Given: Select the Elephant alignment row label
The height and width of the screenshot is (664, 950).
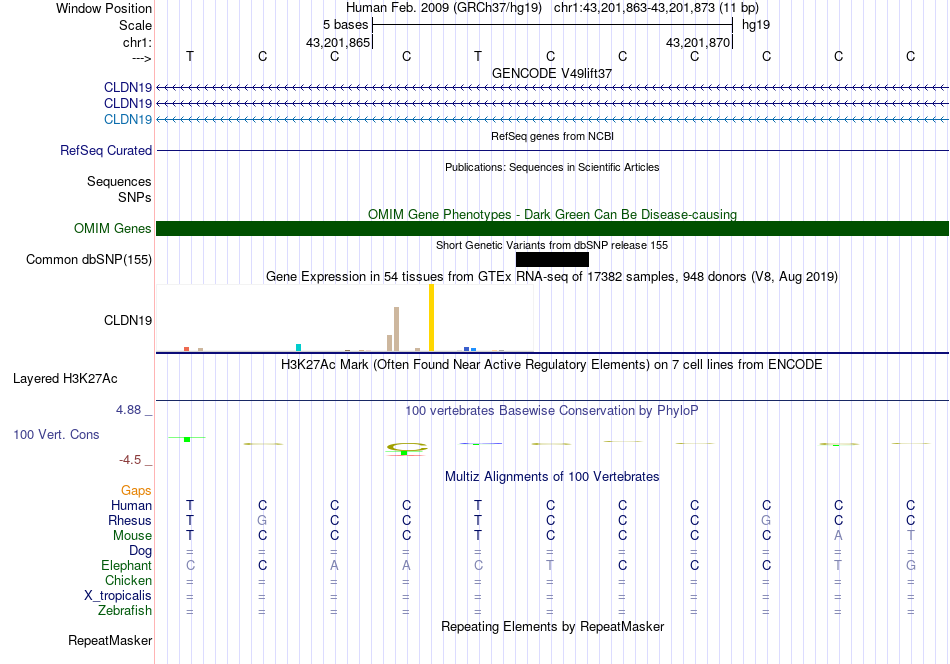Looking at the screenshot, I should tap(127, 565).
